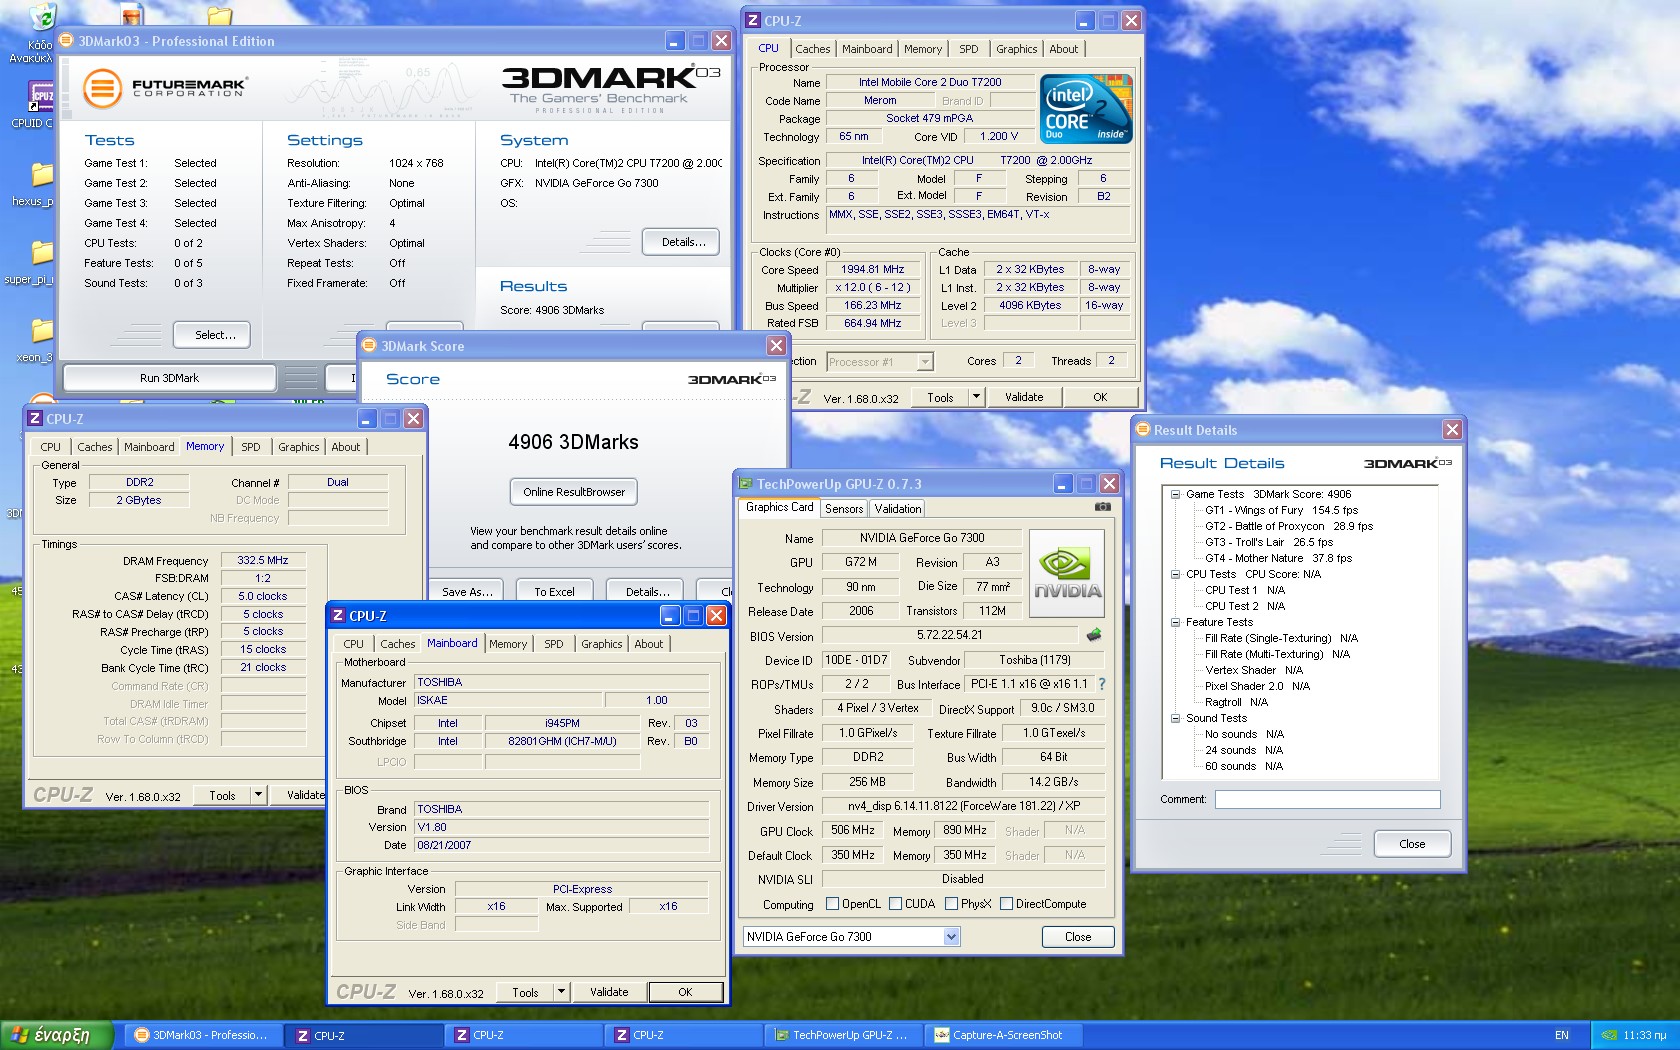Click the Online ResultBrowser button
Screen dimensions: 1680x1050
point(573,492)
